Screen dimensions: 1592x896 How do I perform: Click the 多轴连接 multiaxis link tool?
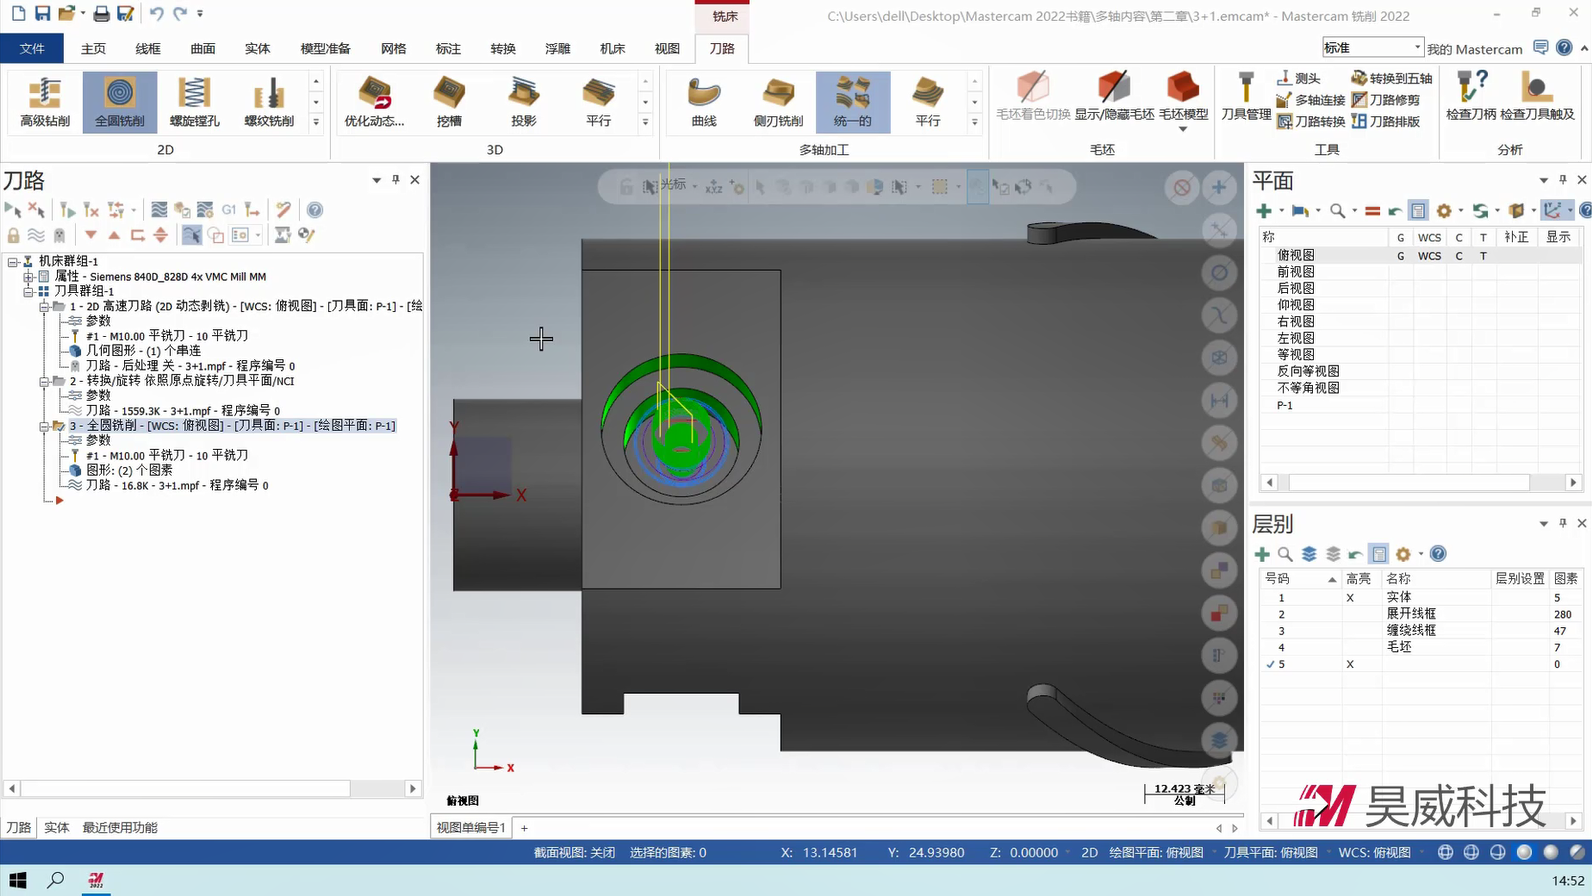point(1311,100)
